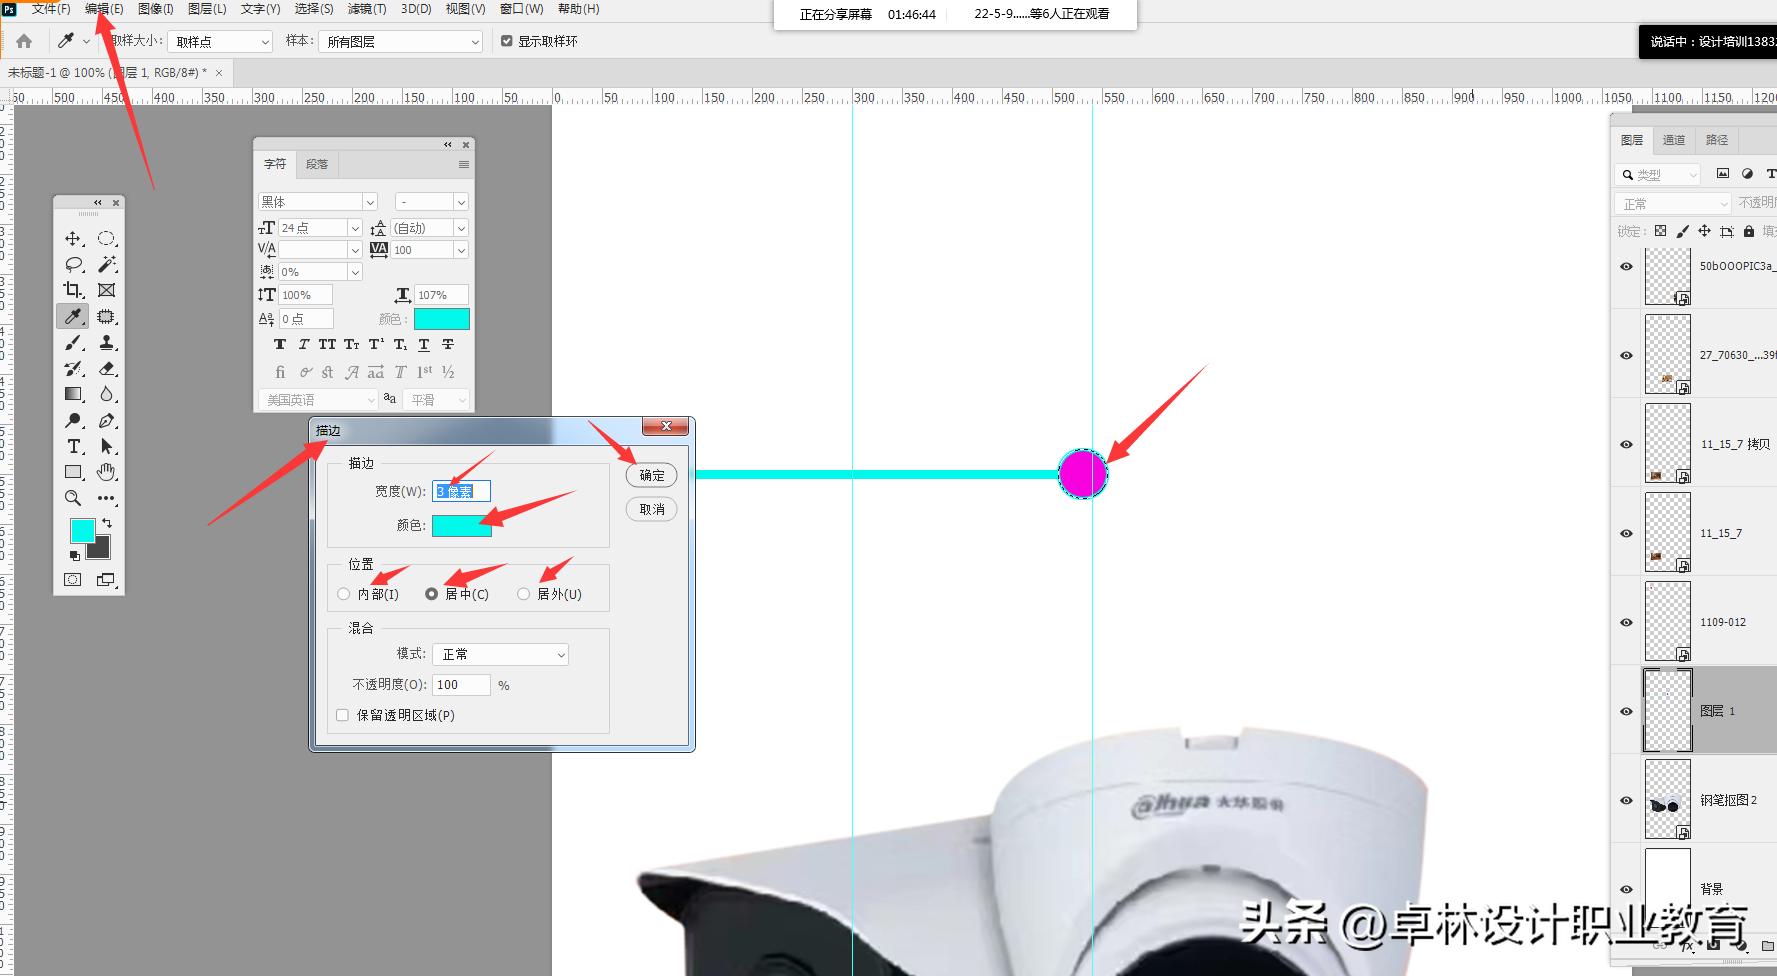Image resolution: width=1777 pixels, height=976 pixels.
Task: Open the Character panel menu
Action: coord(463,164)
